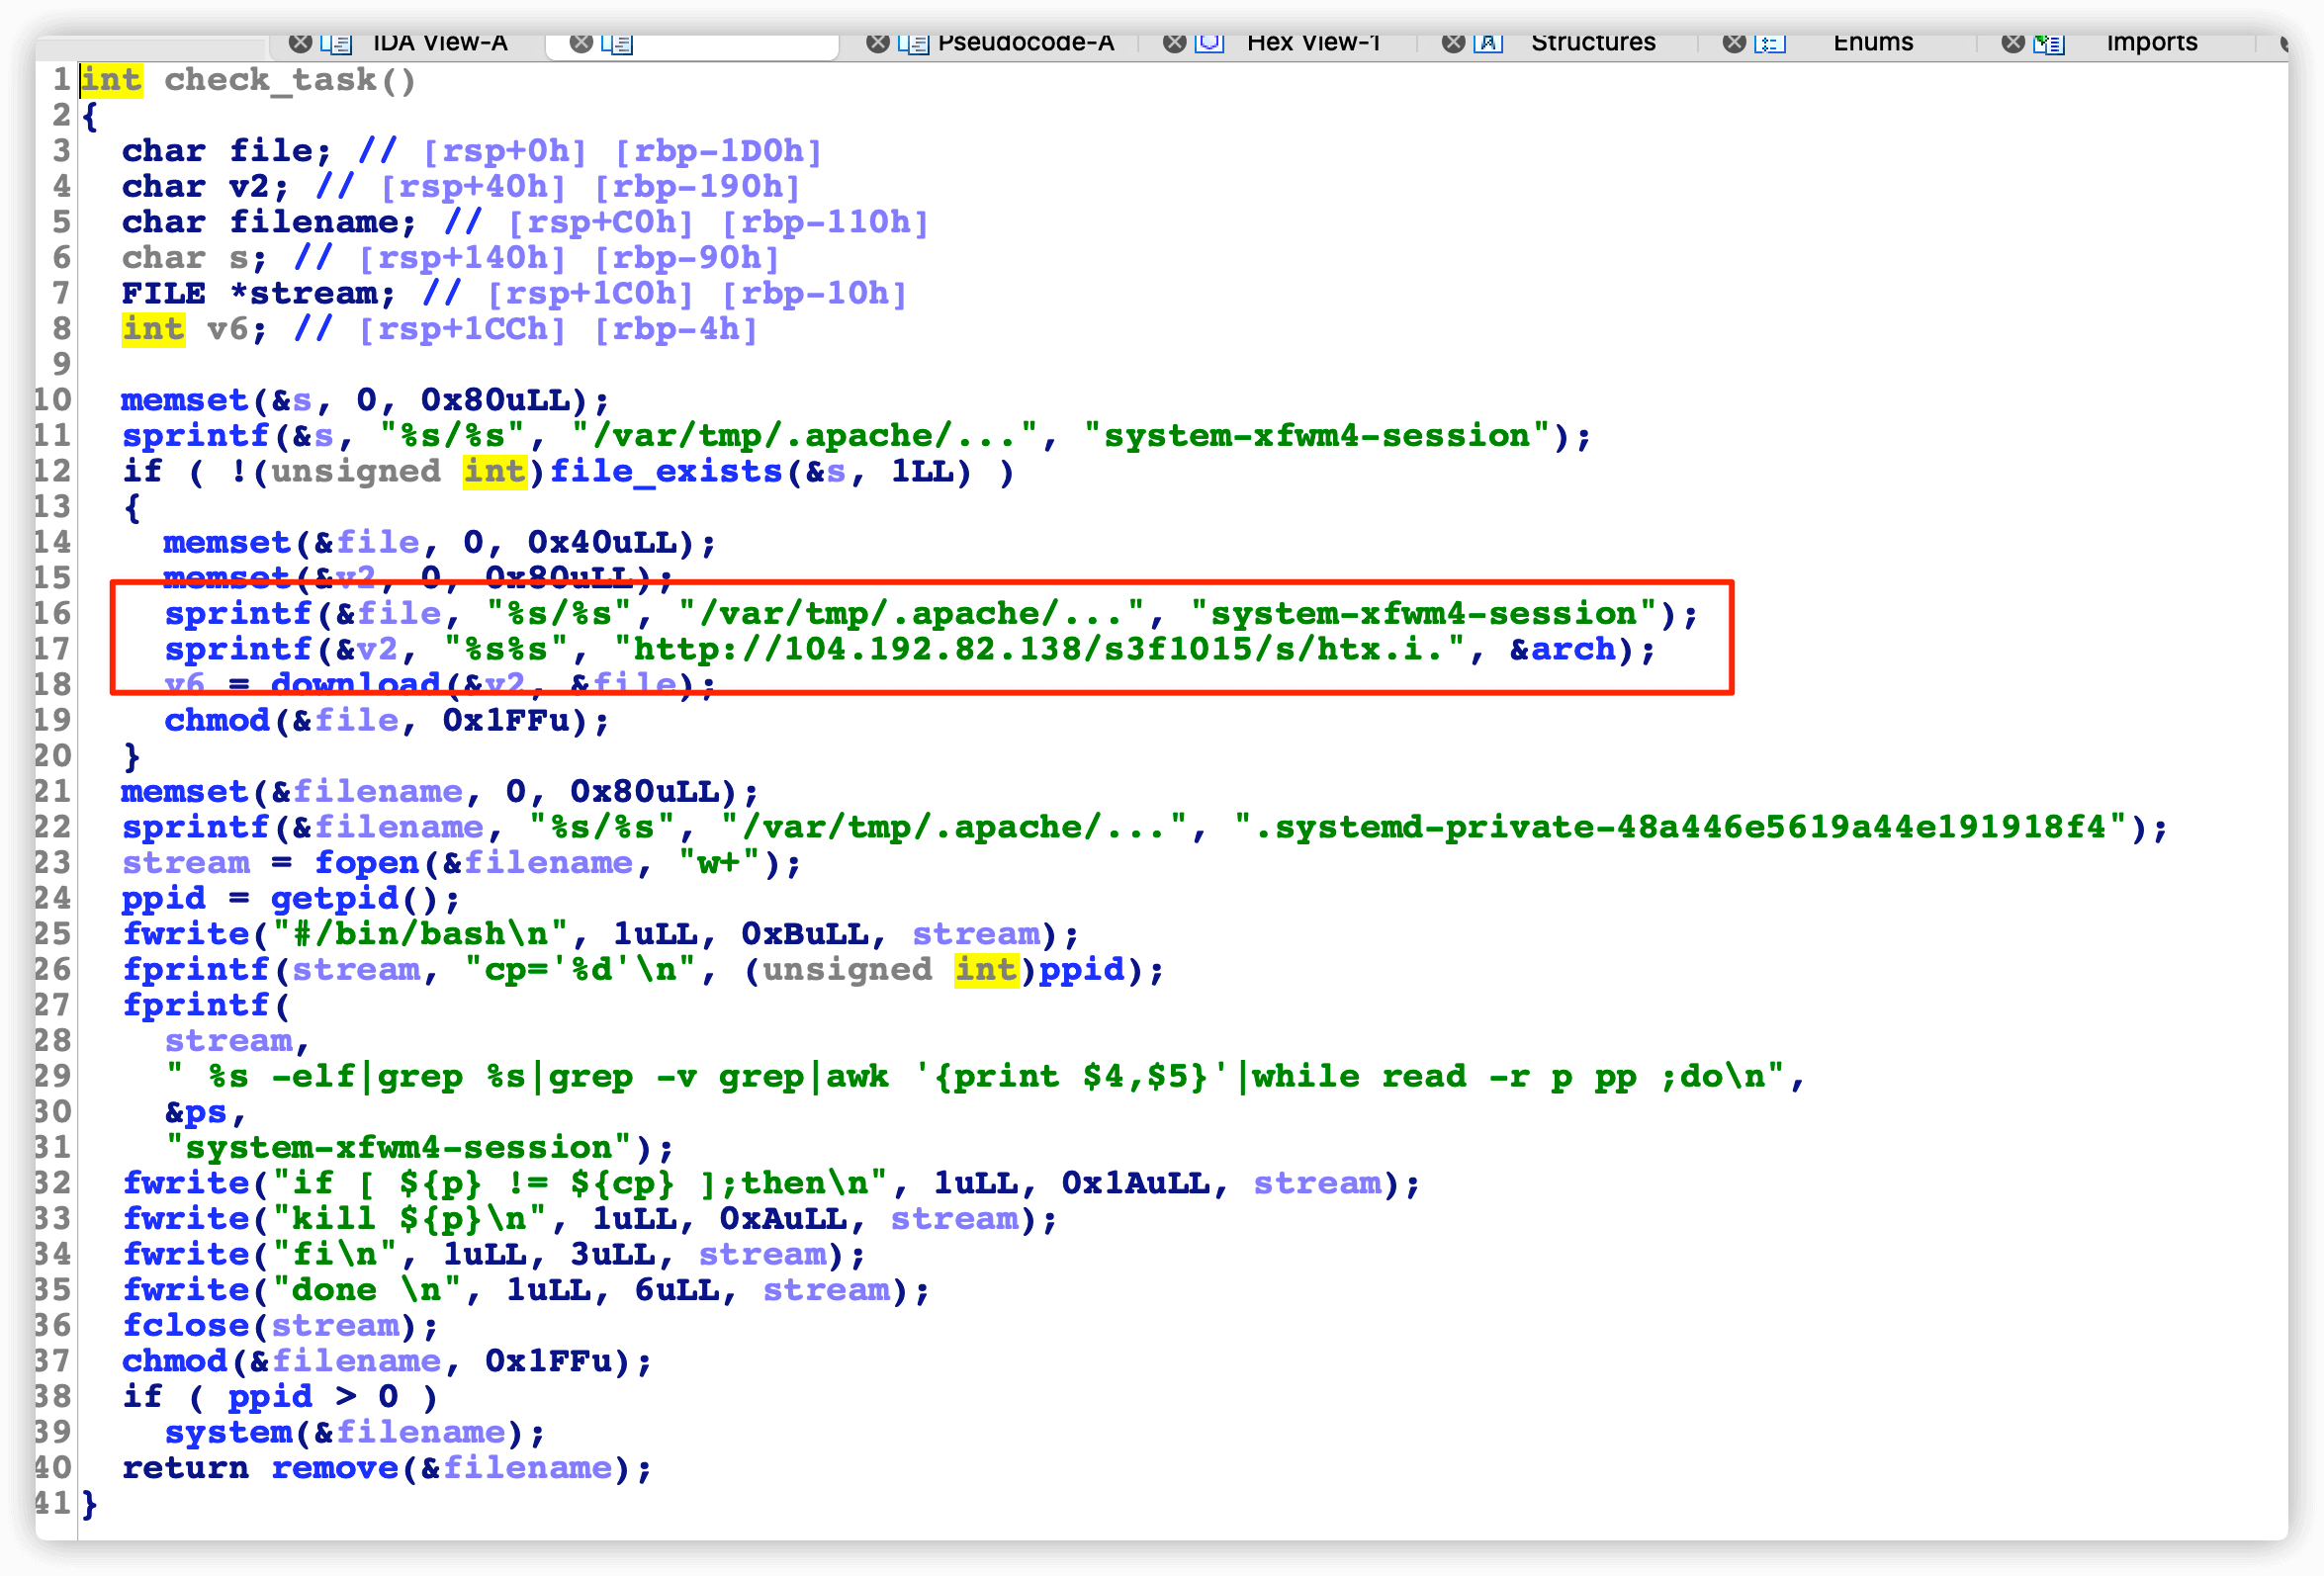This screenshot has height=1576, width=2324.
Task: Click the icon on the active unnamed tab
Action: point(617,44)
